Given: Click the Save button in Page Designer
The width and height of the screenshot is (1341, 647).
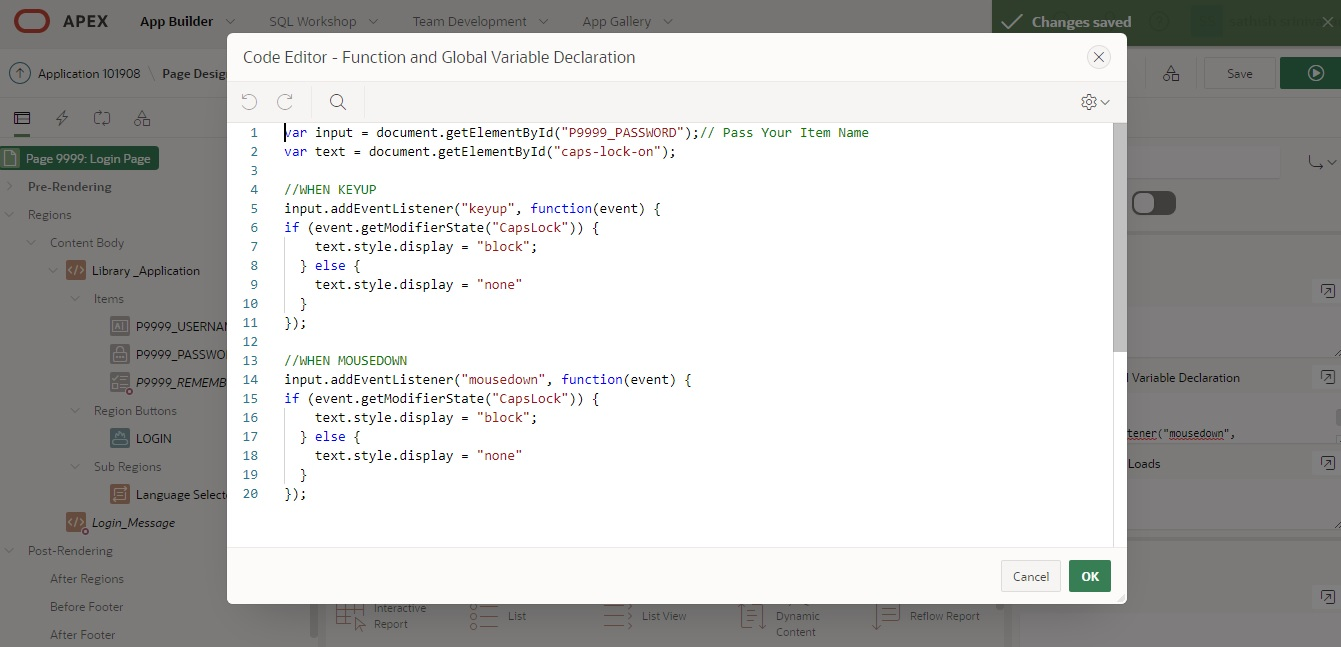Looking at the screenshot, I should point(1240,73).
